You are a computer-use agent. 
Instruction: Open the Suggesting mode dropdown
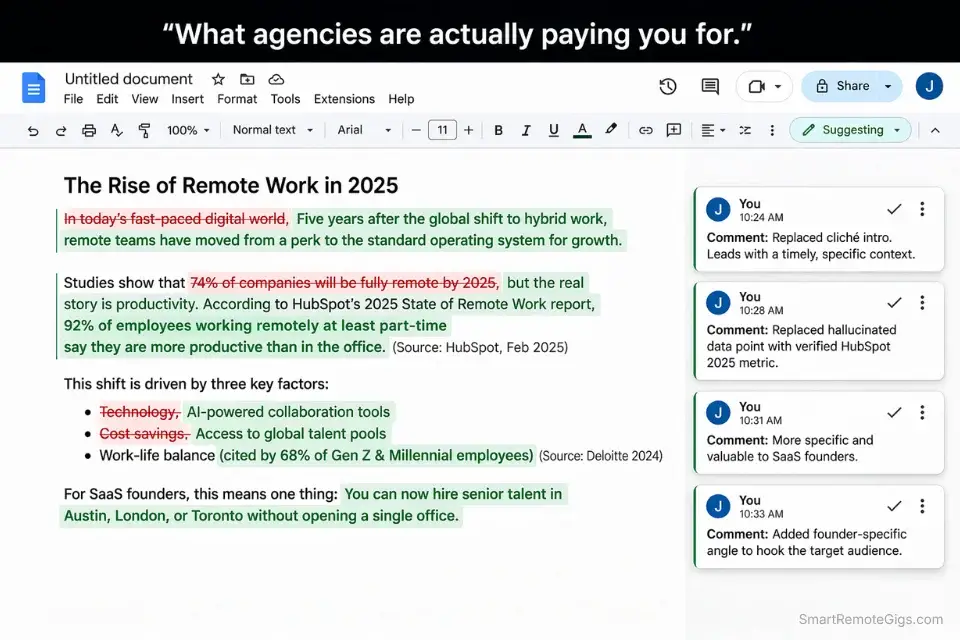tap(850, 130)
